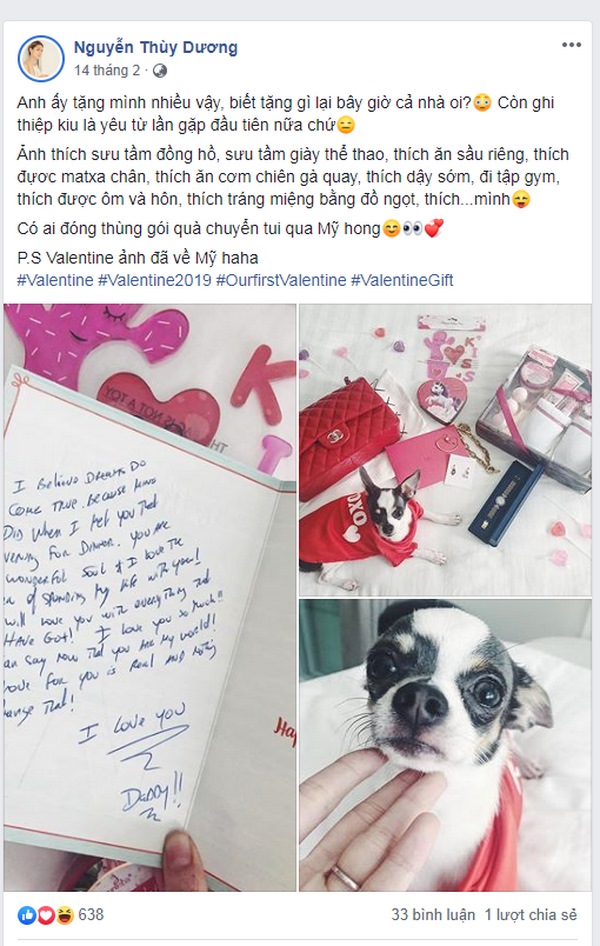Open the #OurfirstValentine hashtag
The width and height of the screenshot is (600, 946).
point(281,280)
